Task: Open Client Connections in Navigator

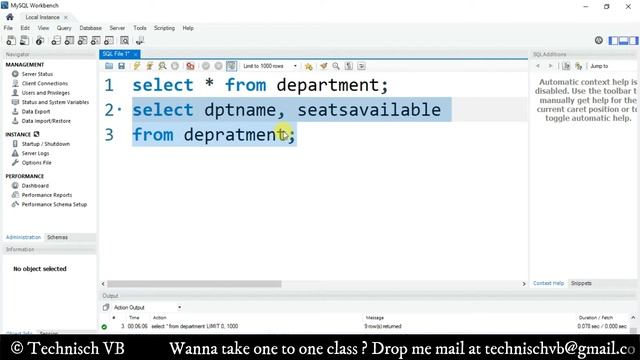Action: coord(45,83)
